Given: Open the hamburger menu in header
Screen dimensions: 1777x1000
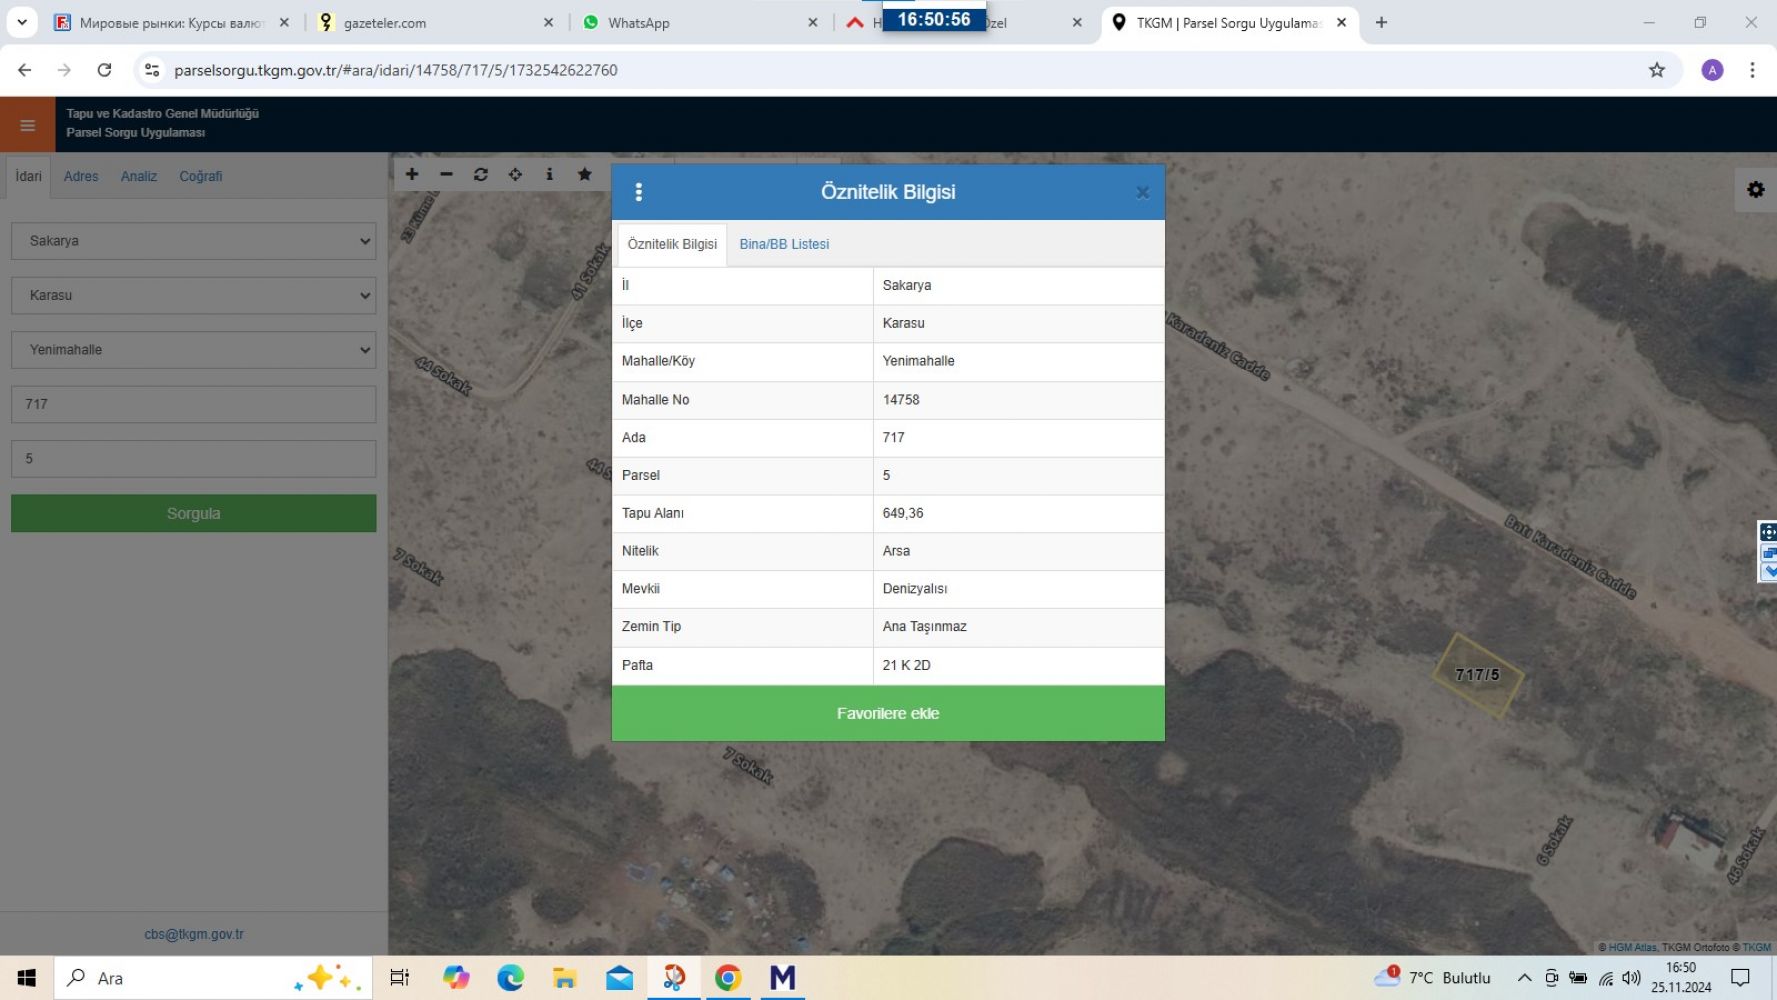Looking at the screenshot, I should (28, 125).
